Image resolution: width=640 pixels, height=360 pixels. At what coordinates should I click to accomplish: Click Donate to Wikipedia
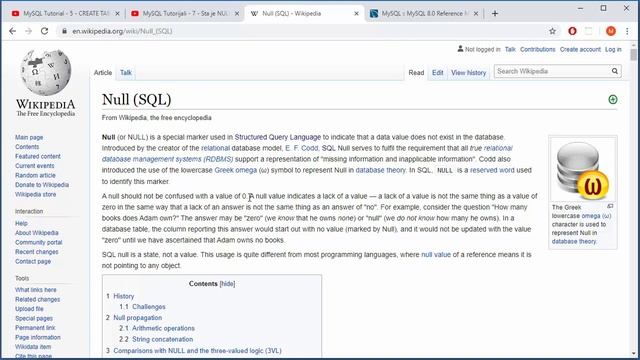(42, 185)
